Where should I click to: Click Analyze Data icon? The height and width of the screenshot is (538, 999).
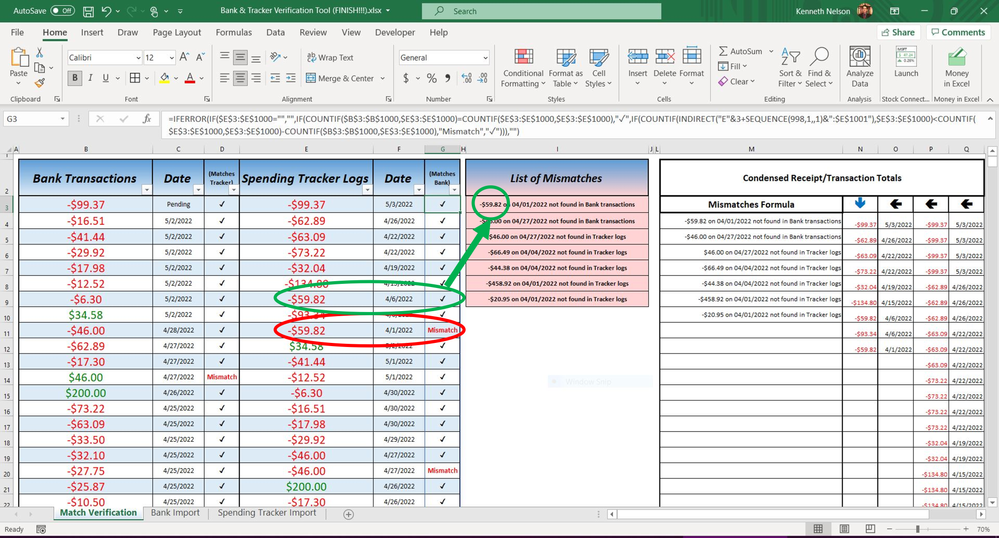click(x=859, y=57)
